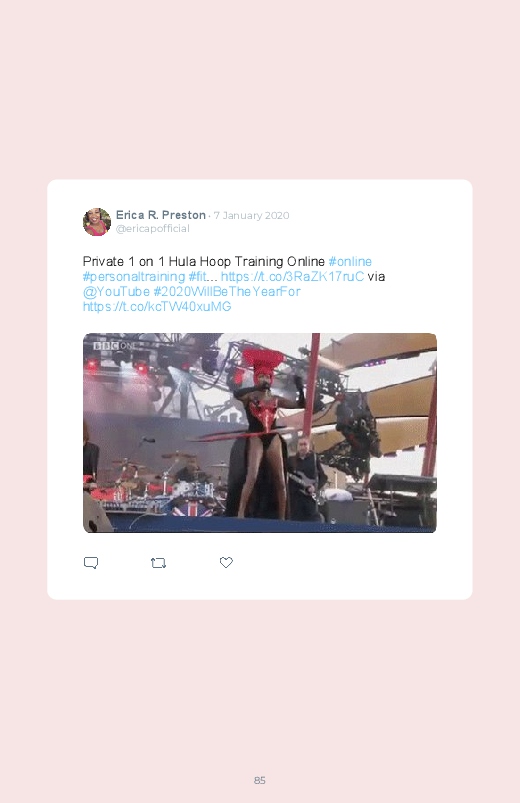This screenshot has width=520, height=803.
Task: Click the page number 85
Action: (x=260, y=780)
